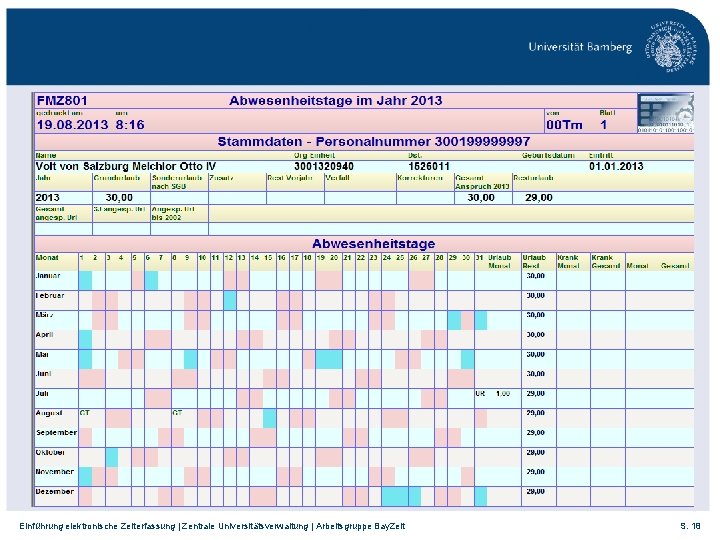Select the April row label

pos(44,335)
